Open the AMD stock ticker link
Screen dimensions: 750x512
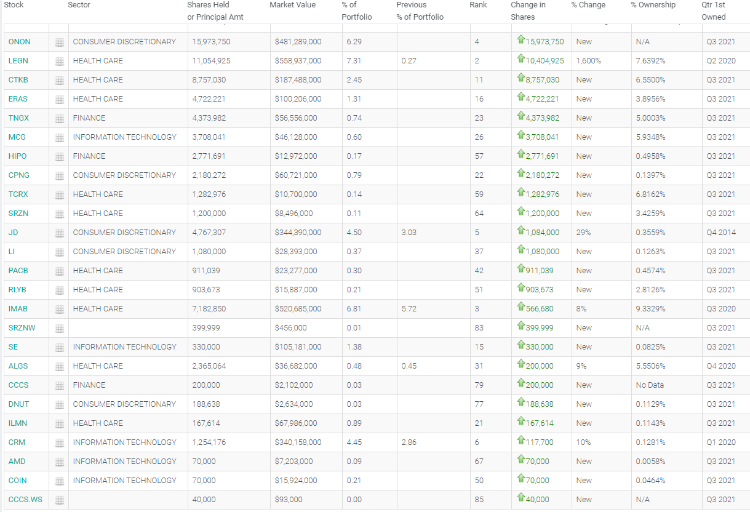point(17,461)
